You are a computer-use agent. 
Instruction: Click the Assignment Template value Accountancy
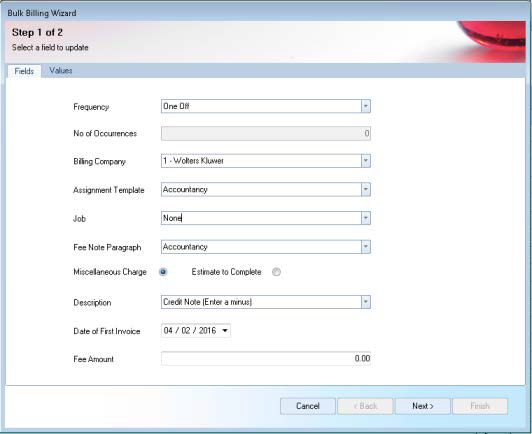pos(185,190)
